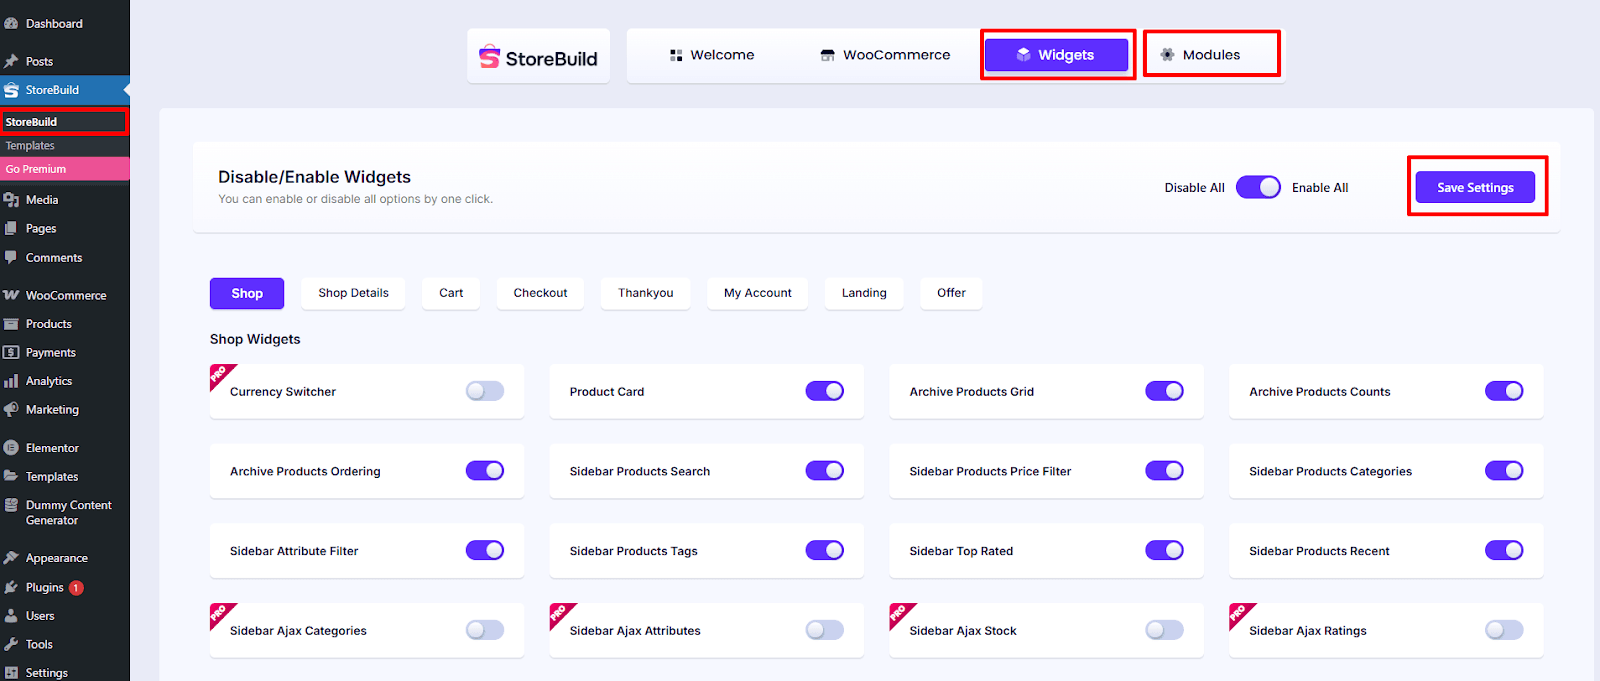Screen dimensions: 1600x681
Task: Click the Analytics bar chart icon
Action: point(11,381)
